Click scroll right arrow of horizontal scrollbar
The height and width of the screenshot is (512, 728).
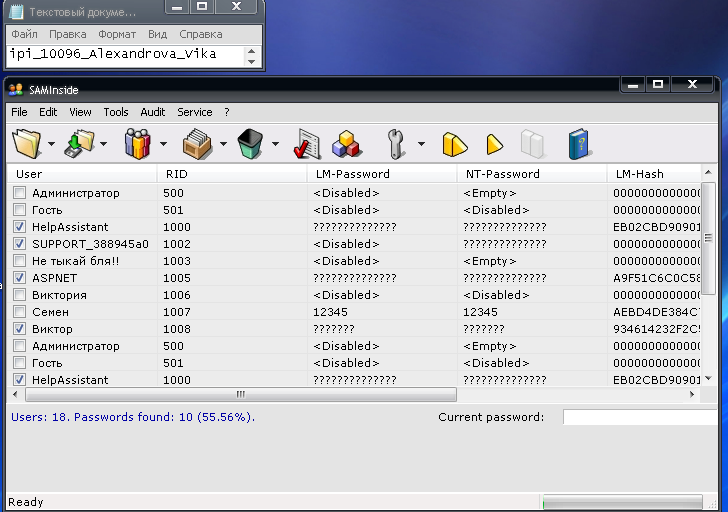tap(692, 395)
